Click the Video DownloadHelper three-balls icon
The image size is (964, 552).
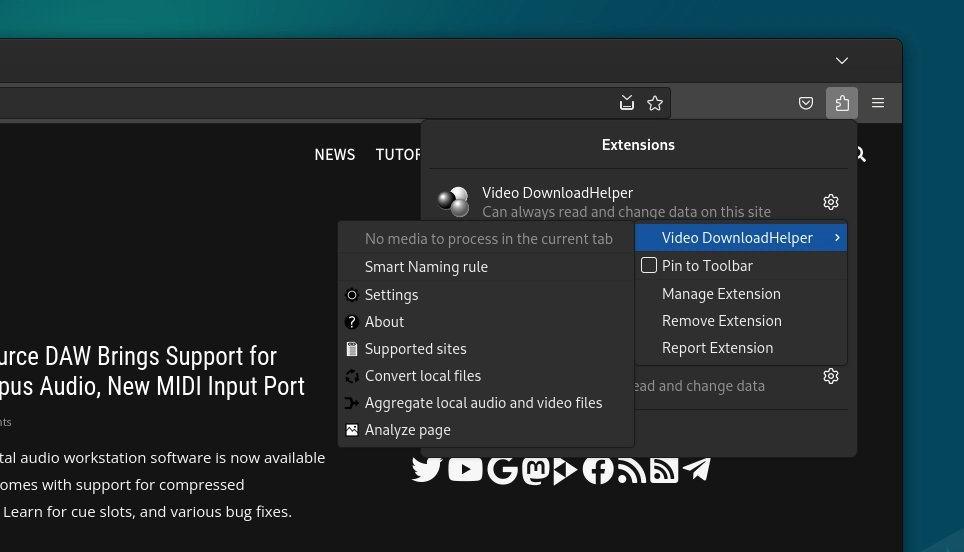click(453, 201)
